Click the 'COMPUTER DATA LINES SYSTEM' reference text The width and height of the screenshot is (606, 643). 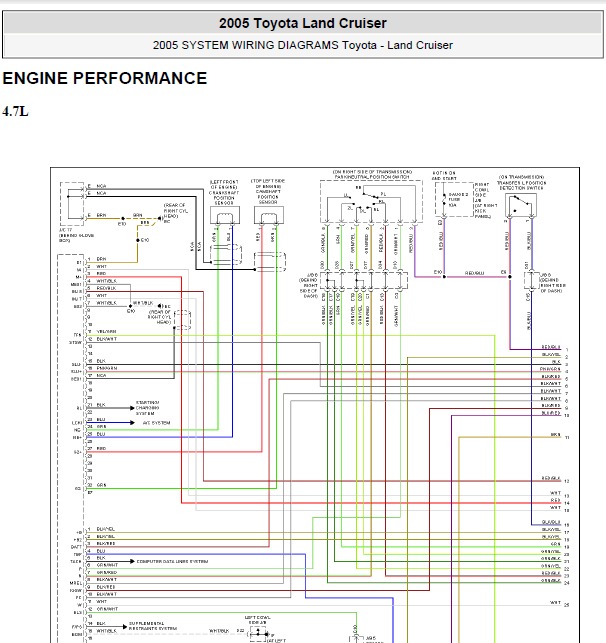172,561
